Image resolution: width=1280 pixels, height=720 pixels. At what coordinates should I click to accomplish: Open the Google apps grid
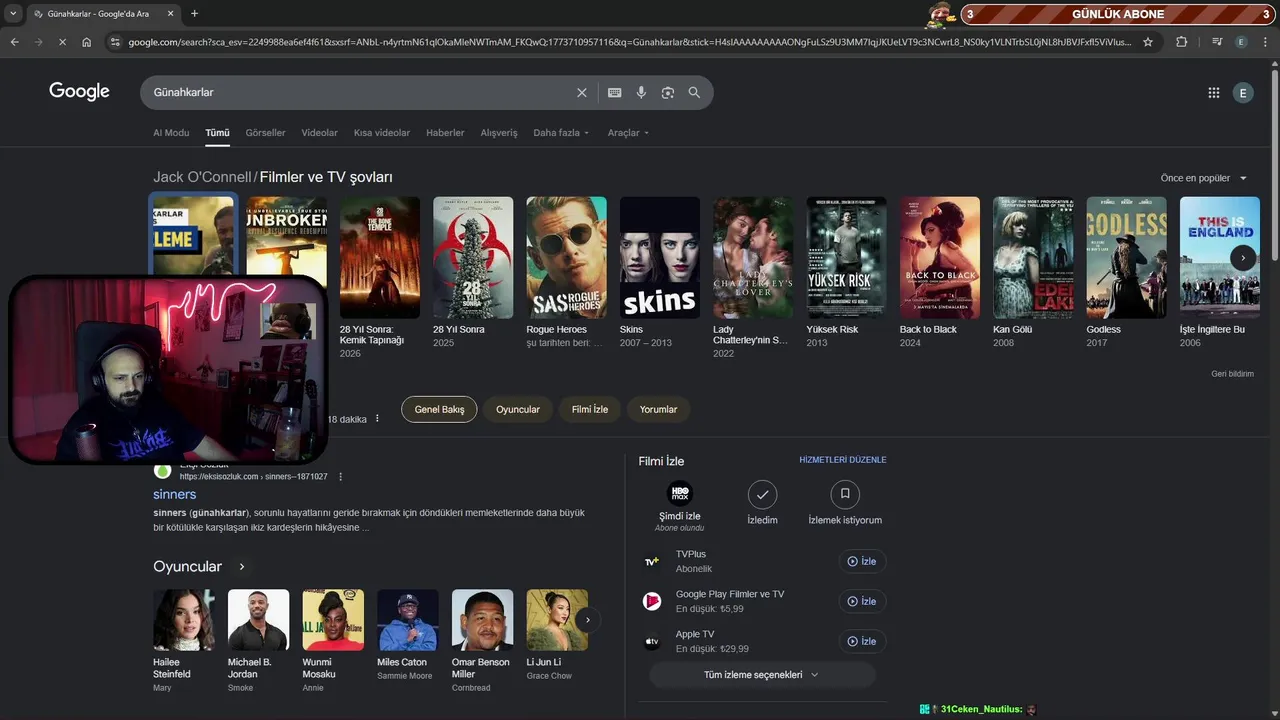[1214, 93]
